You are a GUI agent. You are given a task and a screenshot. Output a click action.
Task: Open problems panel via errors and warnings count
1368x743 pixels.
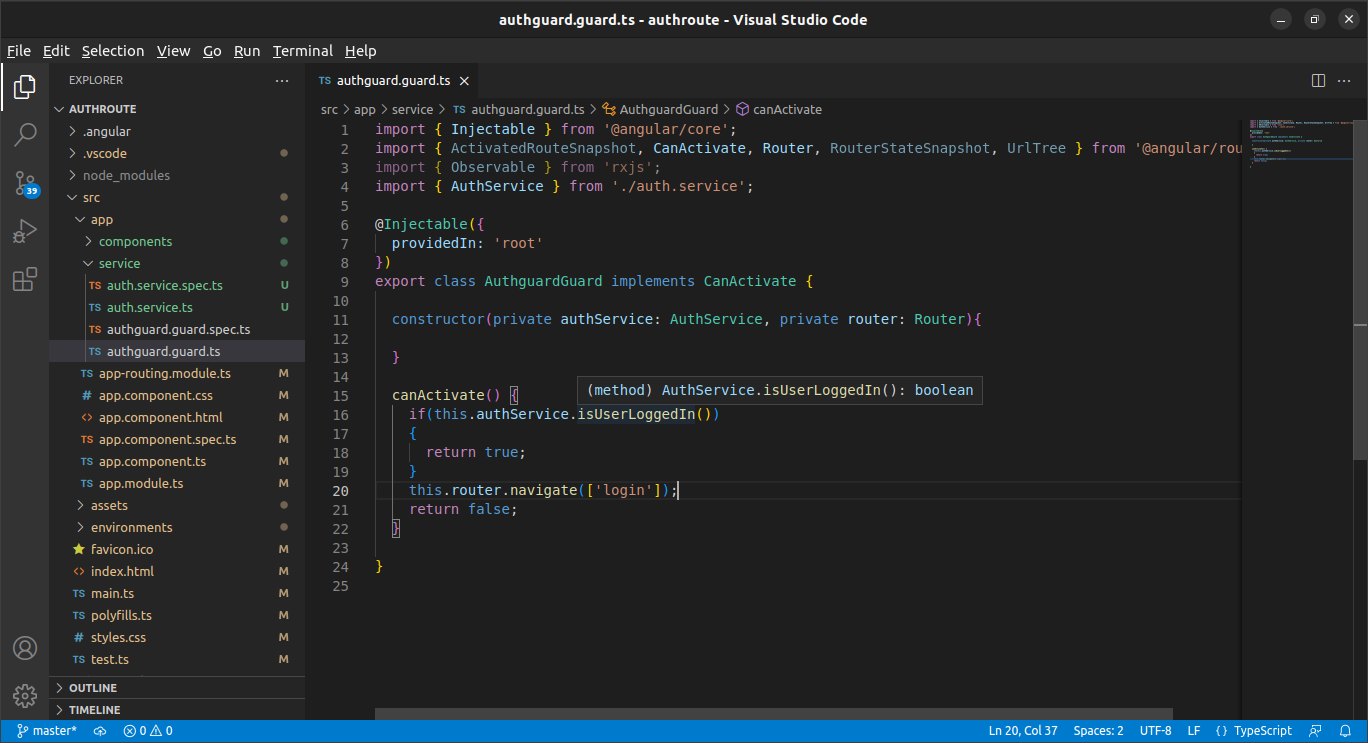[x=148, y=731]
